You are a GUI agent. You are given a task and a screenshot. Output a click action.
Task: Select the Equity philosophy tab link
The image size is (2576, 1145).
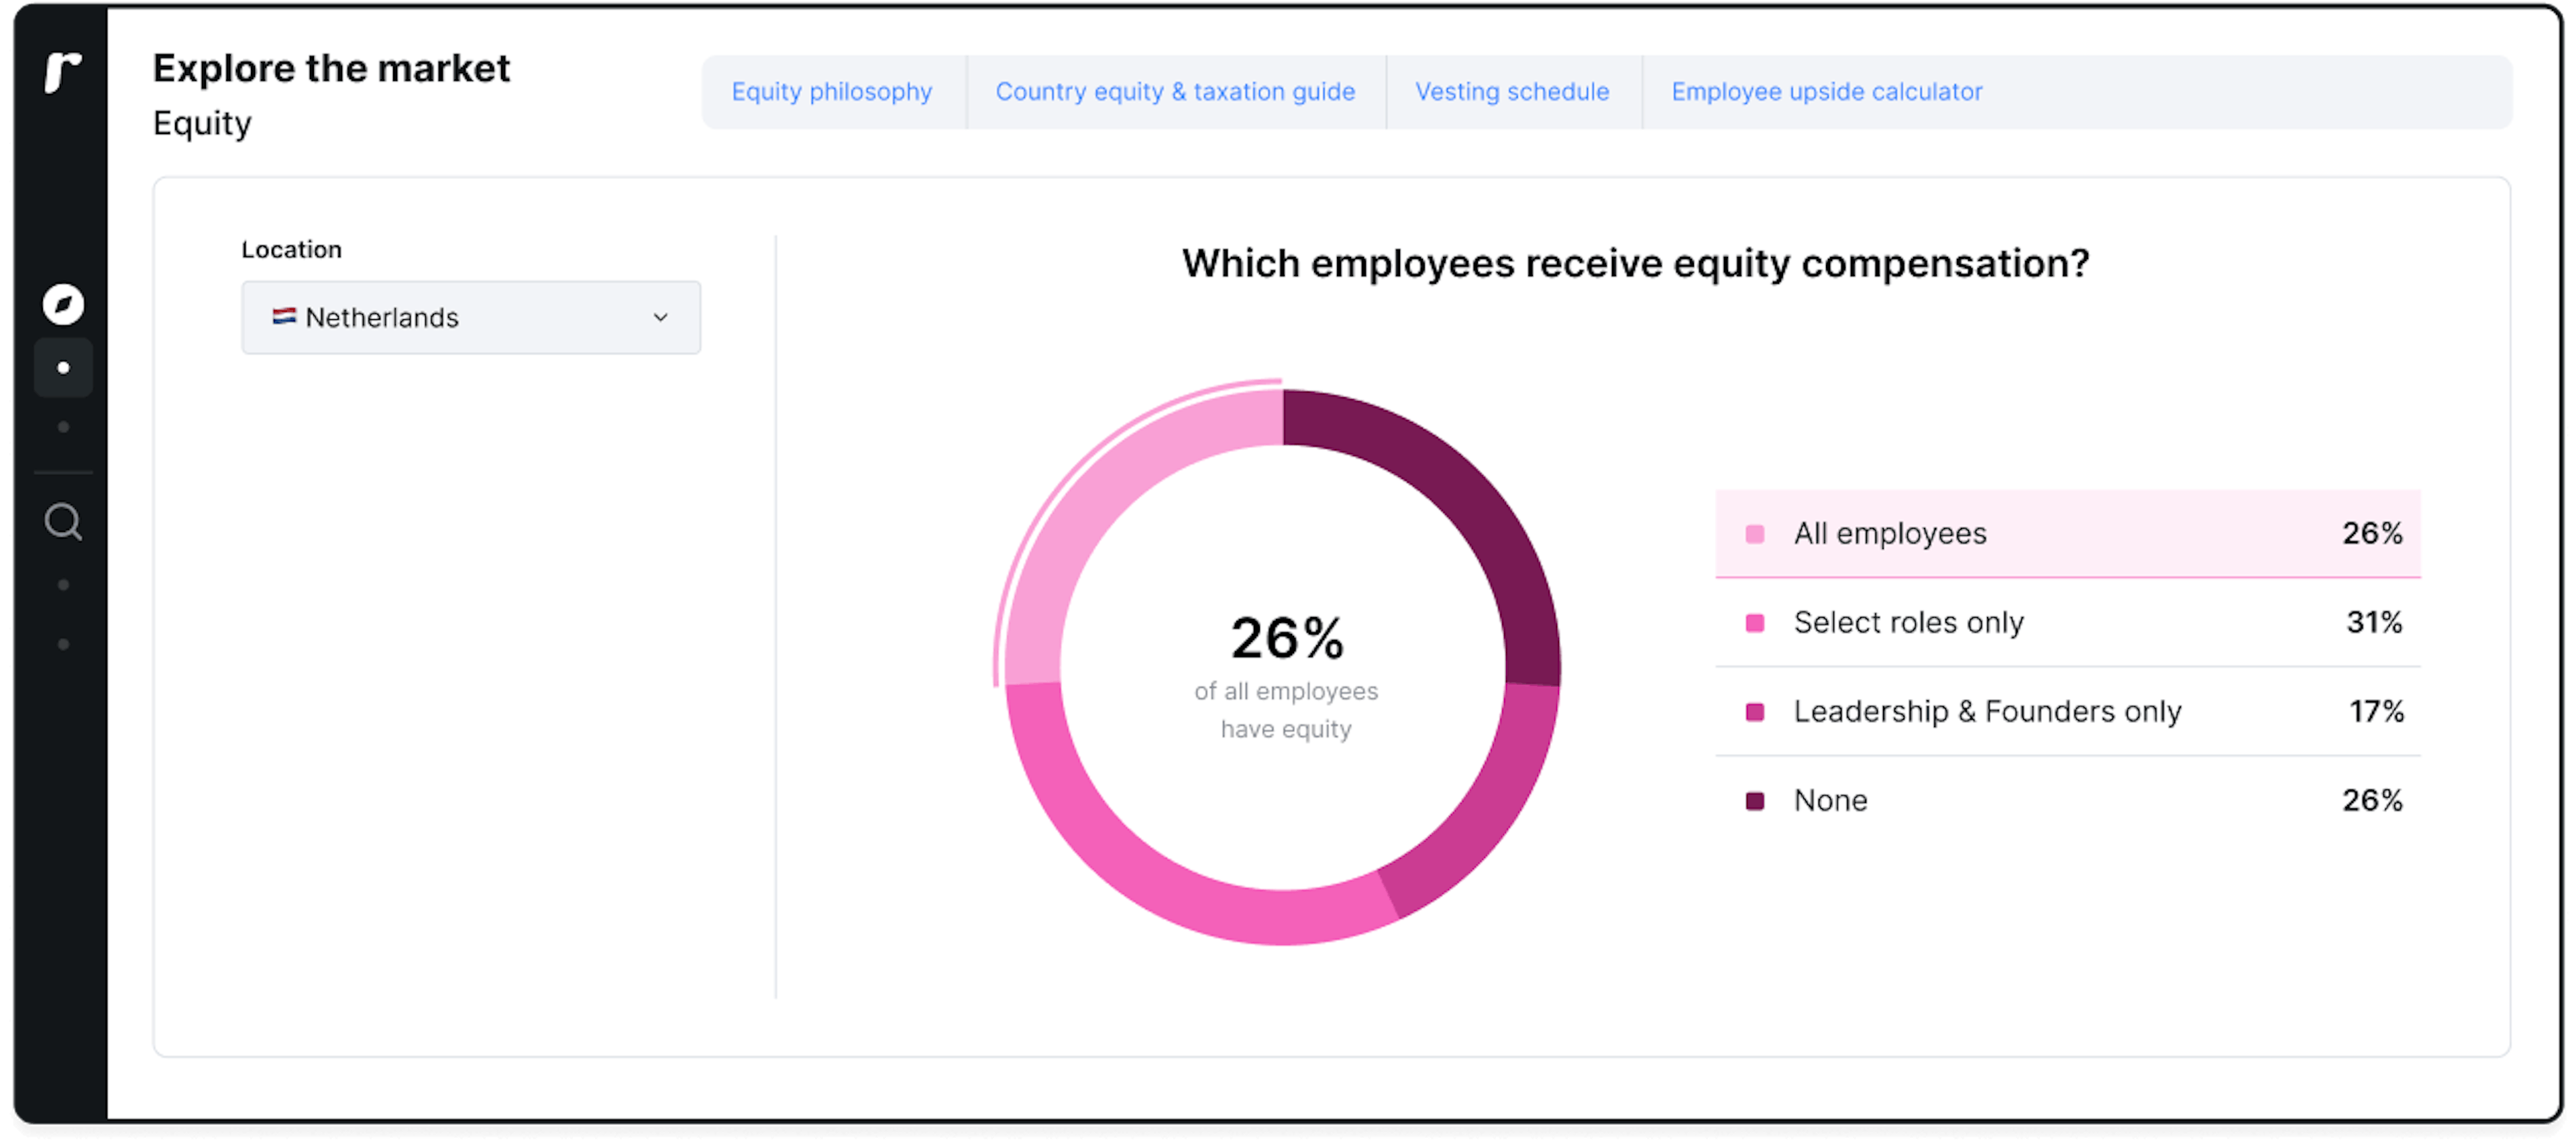coord(832,91)
